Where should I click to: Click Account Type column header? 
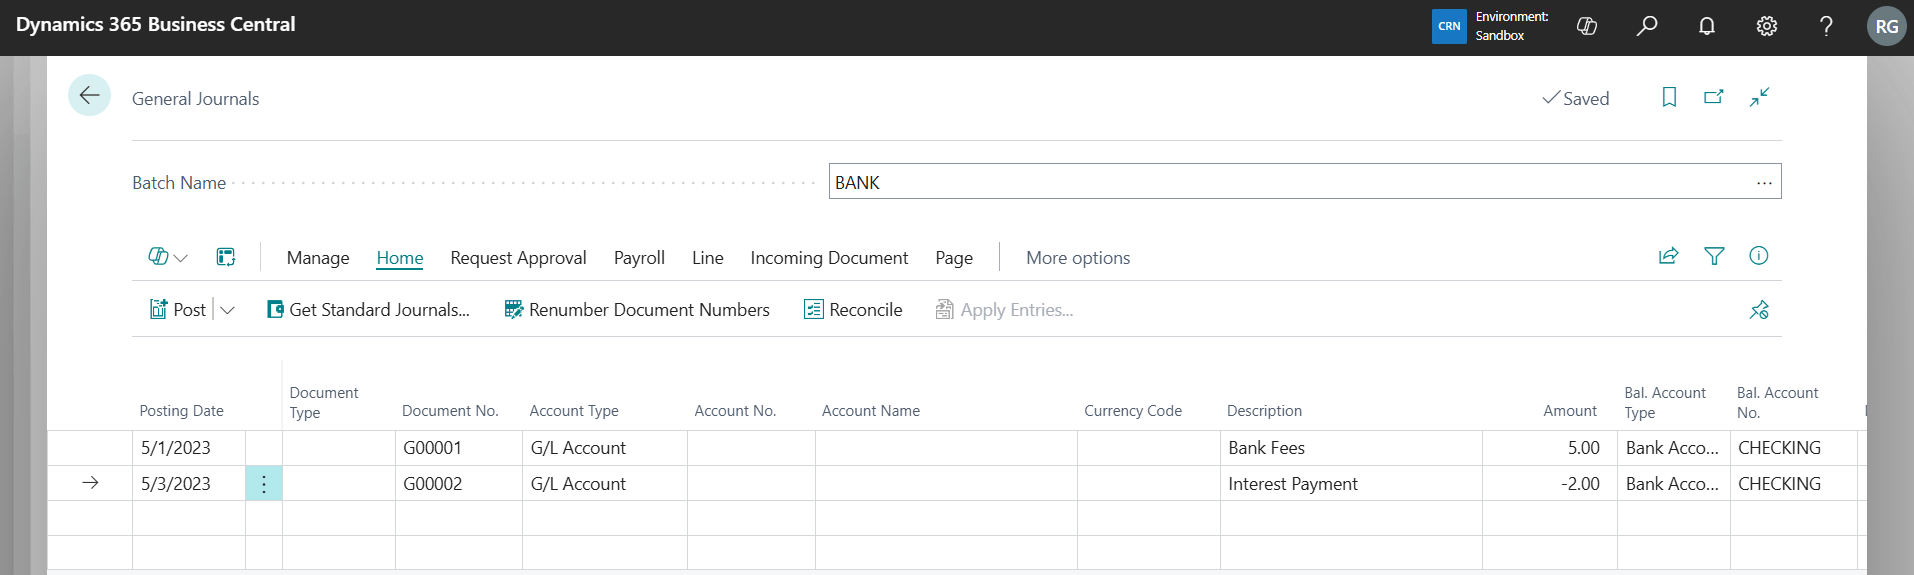tap(574, 411)
